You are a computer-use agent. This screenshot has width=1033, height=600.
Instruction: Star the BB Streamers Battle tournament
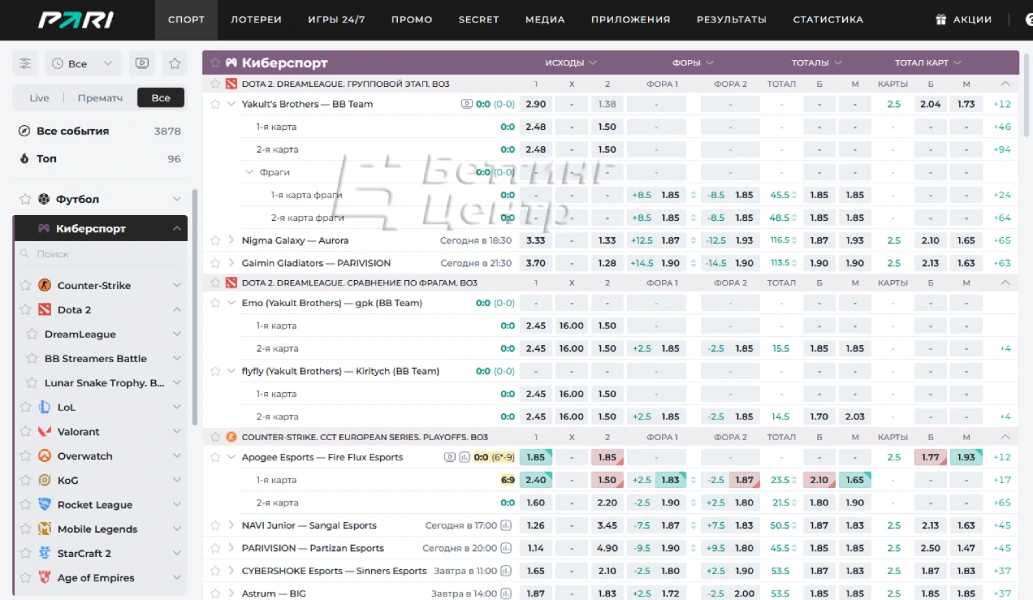(32, 358)
